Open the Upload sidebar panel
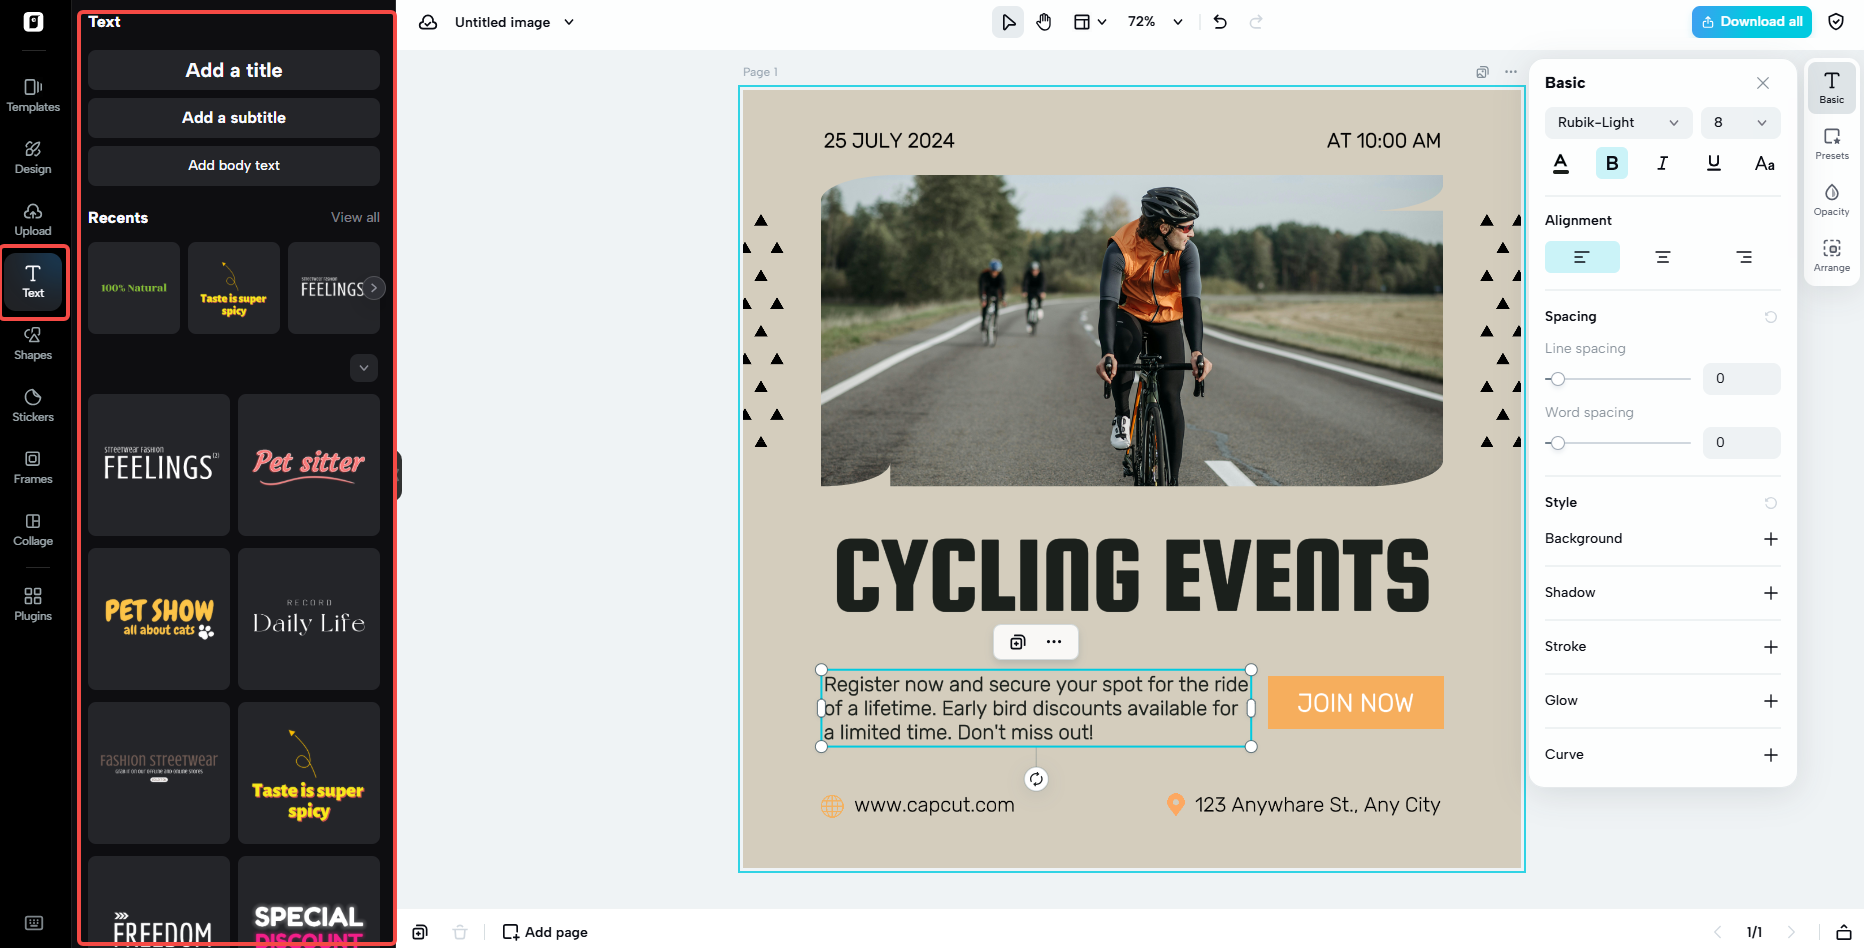The height and width of the screenshot is (948, 1864). [x=33, y=219]
